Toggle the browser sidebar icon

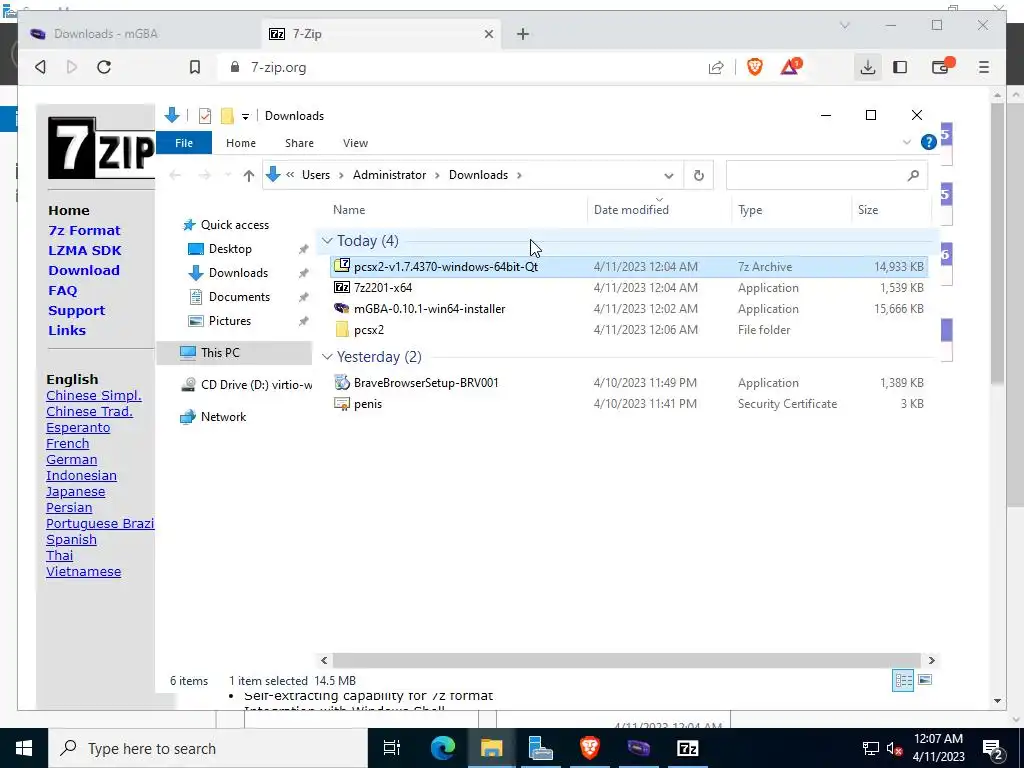coord(900,67)
